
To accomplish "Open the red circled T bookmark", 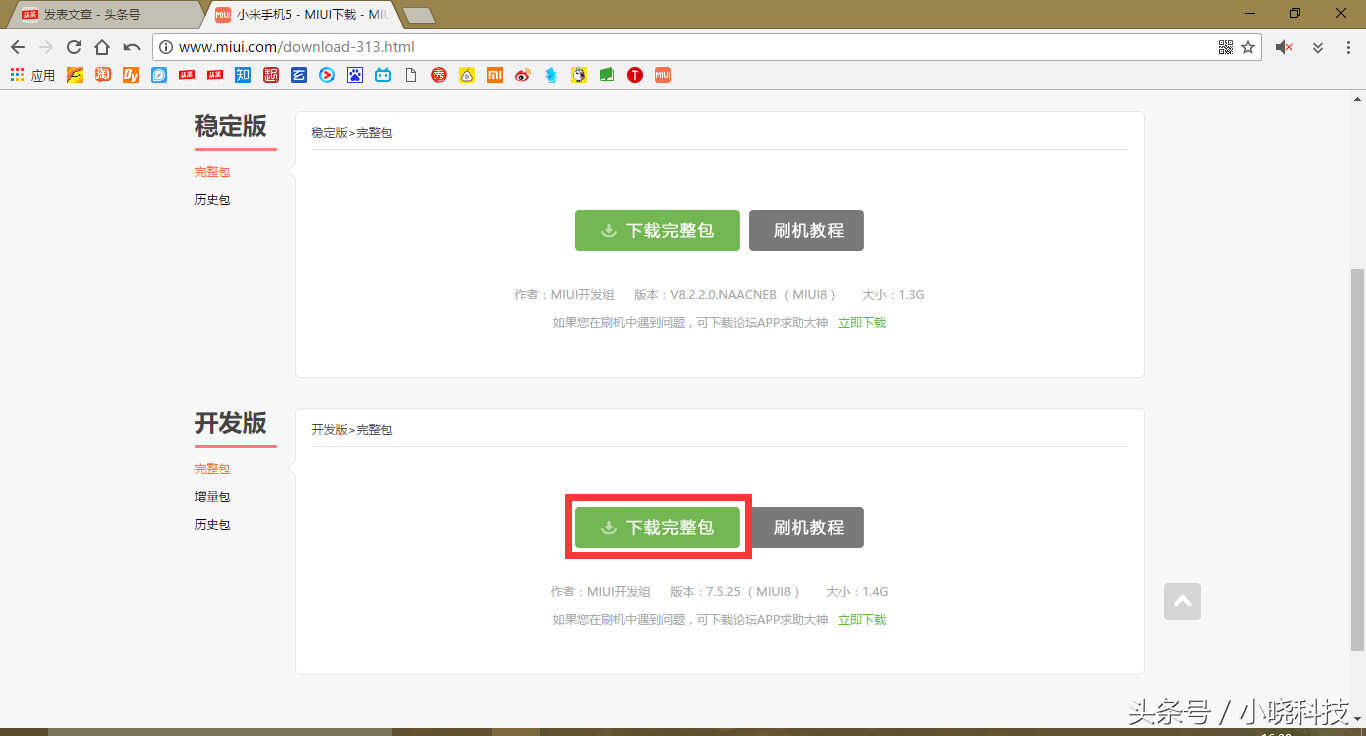I will coord(635,75).
